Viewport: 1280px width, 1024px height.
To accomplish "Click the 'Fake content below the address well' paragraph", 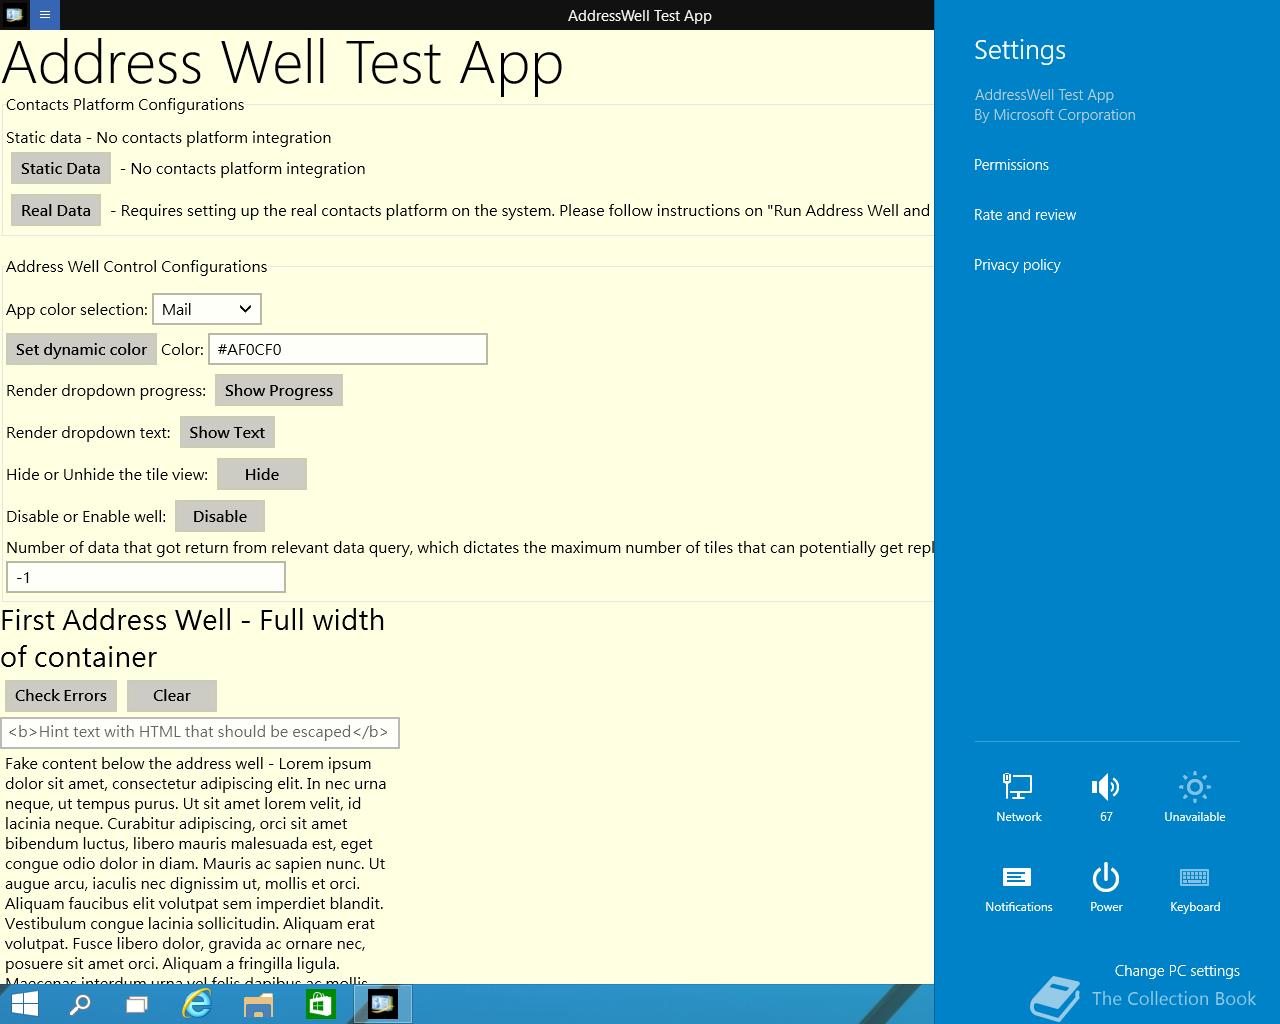I will pos(195,868).
